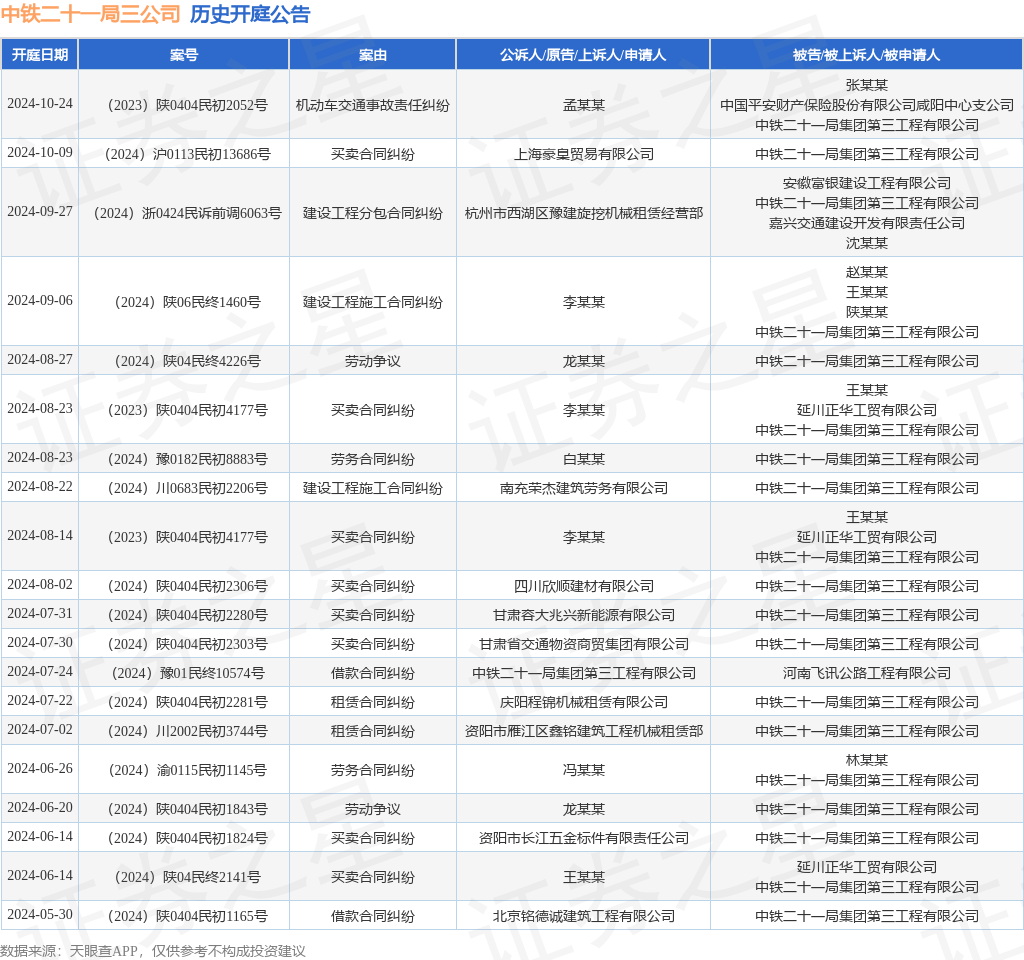Click plaintiff 南充荣杰建筑劳务有限公司

tap(584, 488)
